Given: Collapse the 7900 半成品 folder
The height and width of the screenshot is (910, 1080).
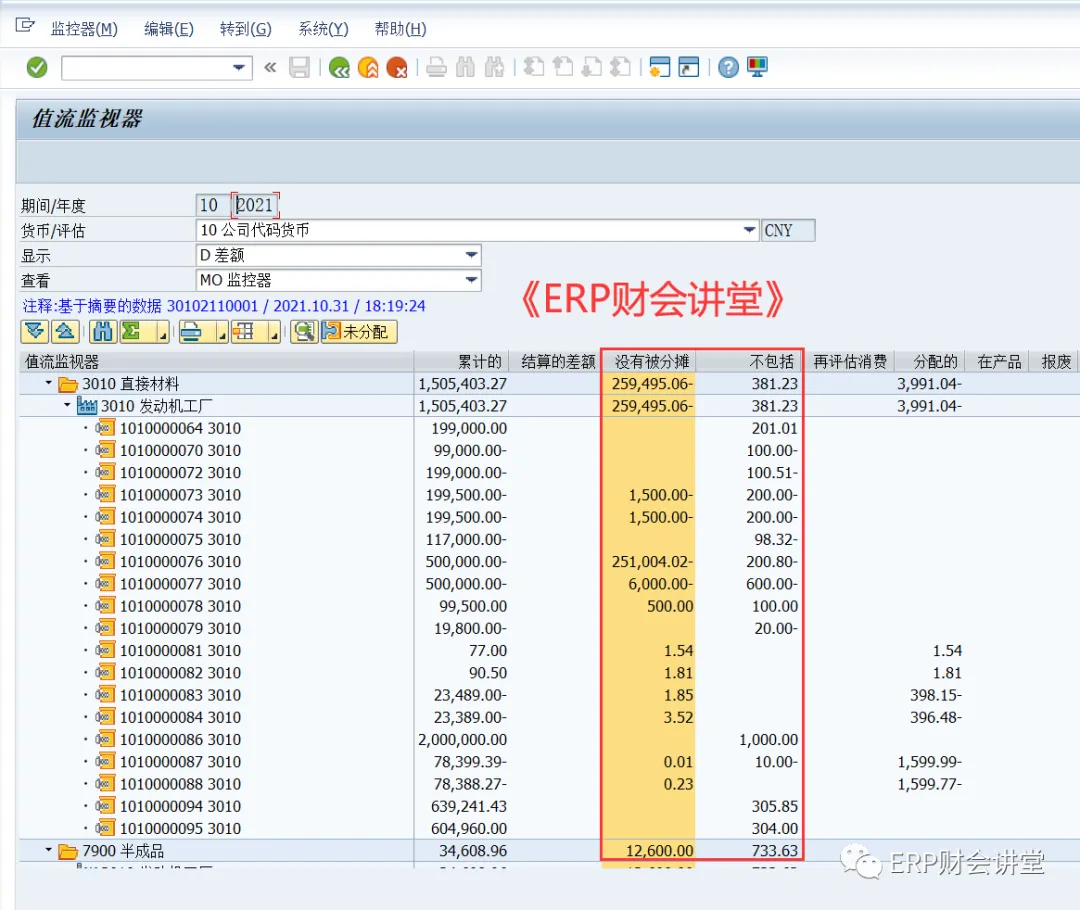Looking at the screenshot, I should tap(48, 850).
